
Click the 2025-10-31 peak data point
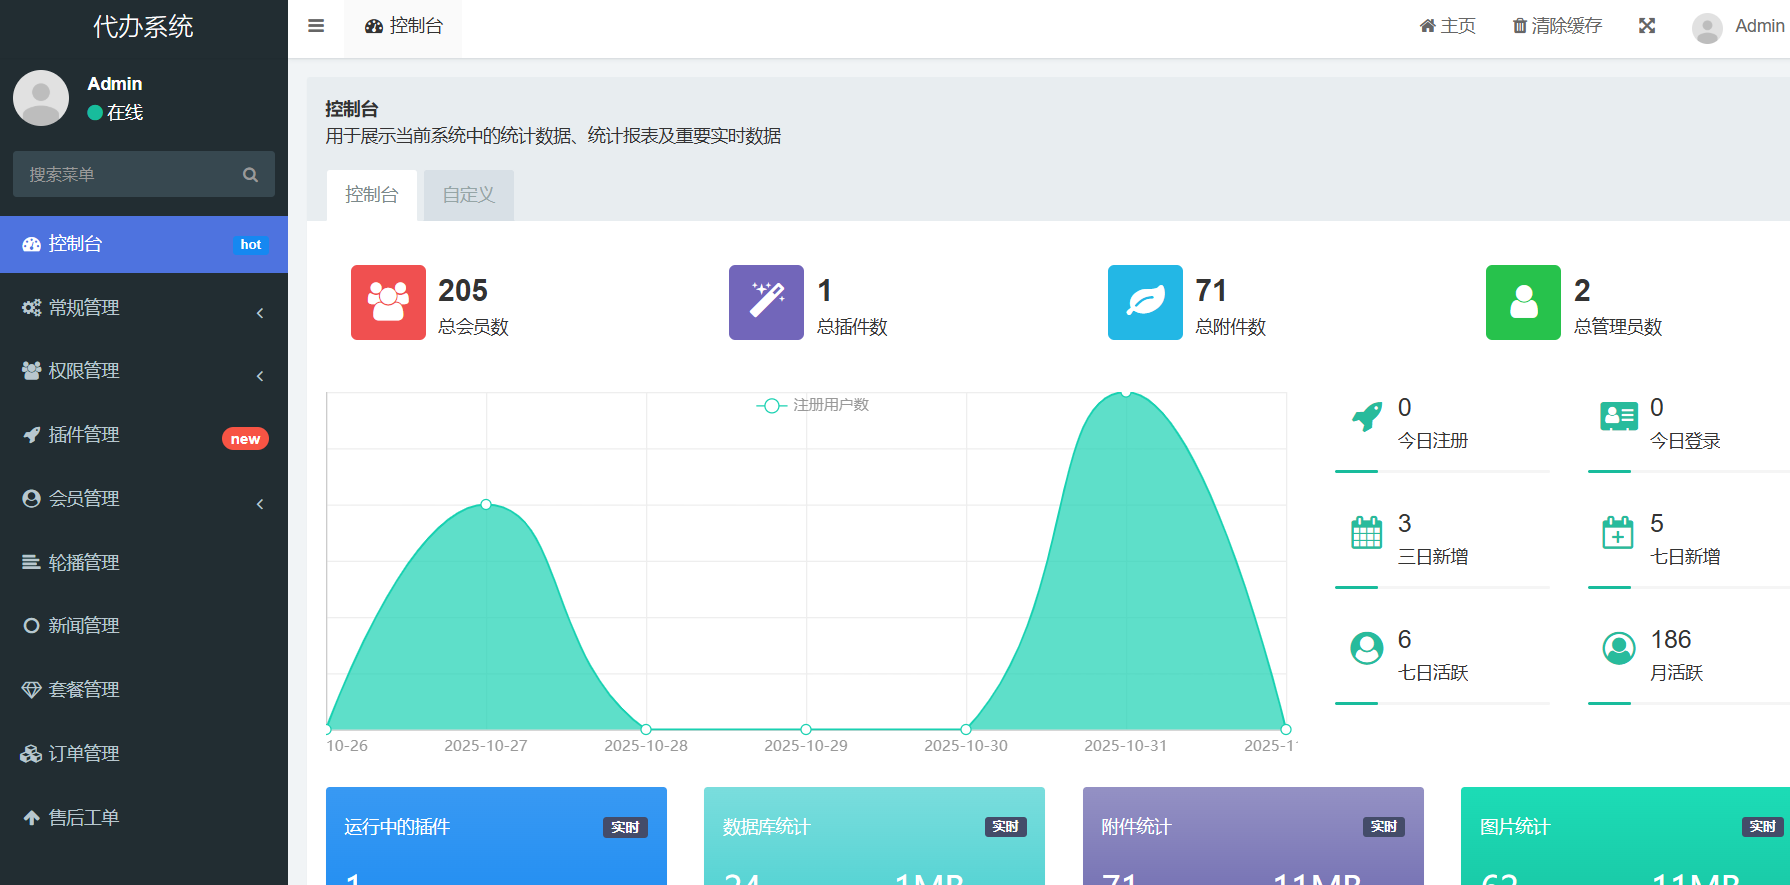click(x=1126, y=393)
